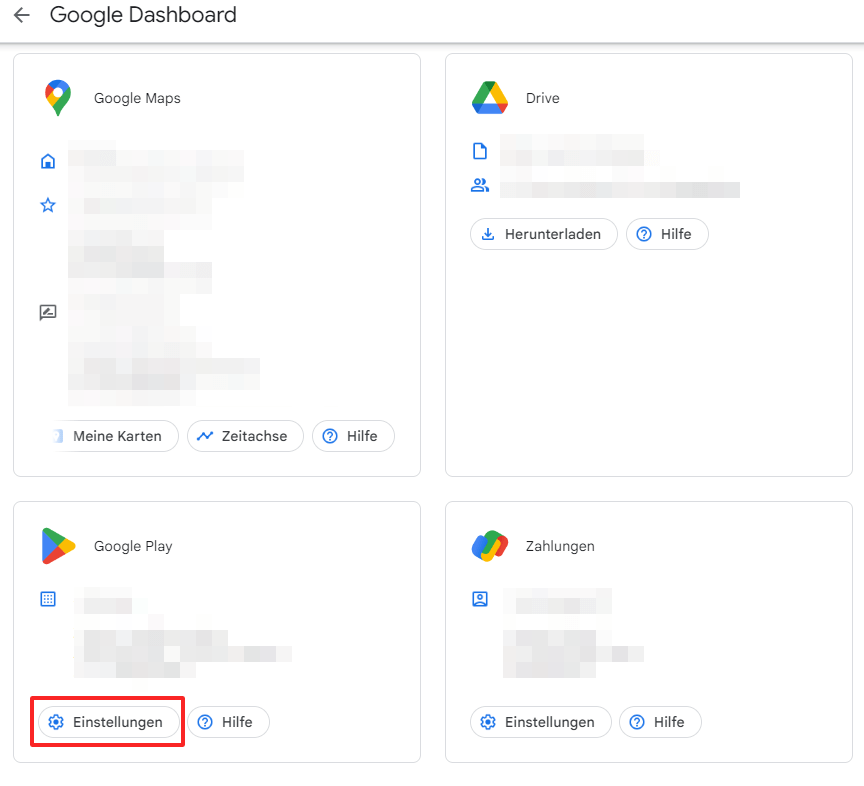Click the Zahlungen (Google Pay) logo
Screen dimensions: 864x786
tap(490, 546)
